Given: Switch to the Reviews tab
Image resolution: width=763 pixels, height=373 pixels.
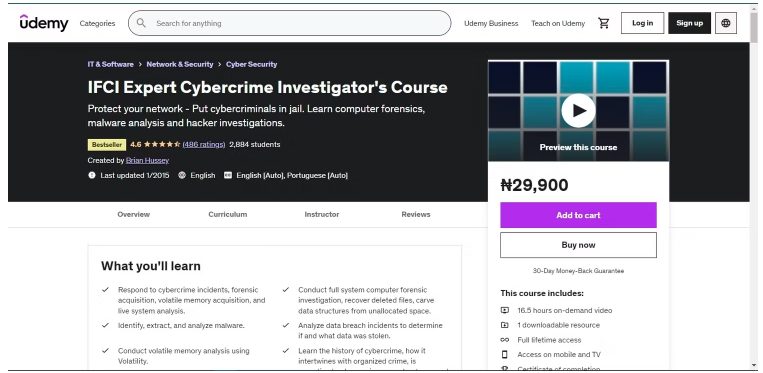Looking at the screenshot, I should tap(416, 214).
